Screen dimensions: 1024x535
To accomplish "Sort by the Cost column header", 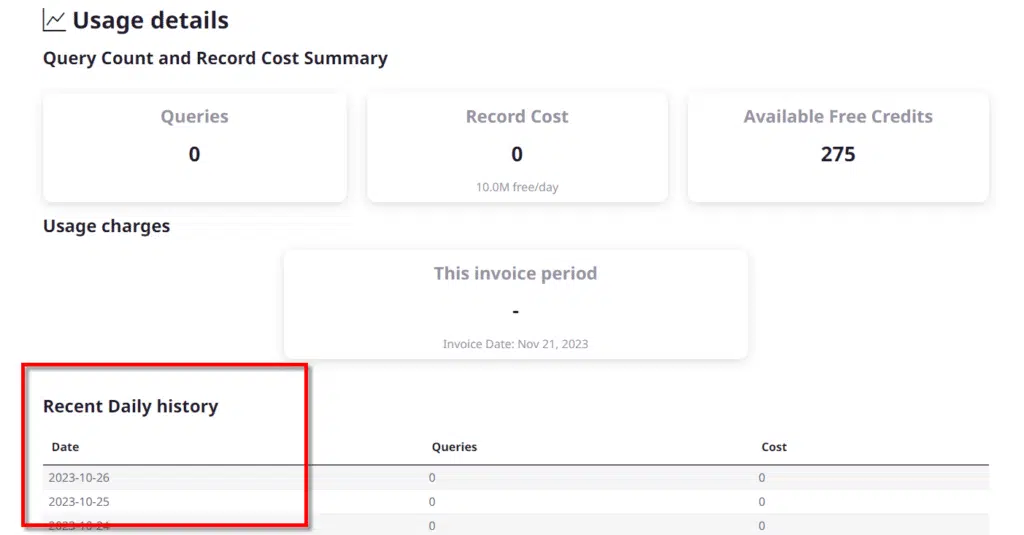I will pyautogui.click(x=774, y=447).
